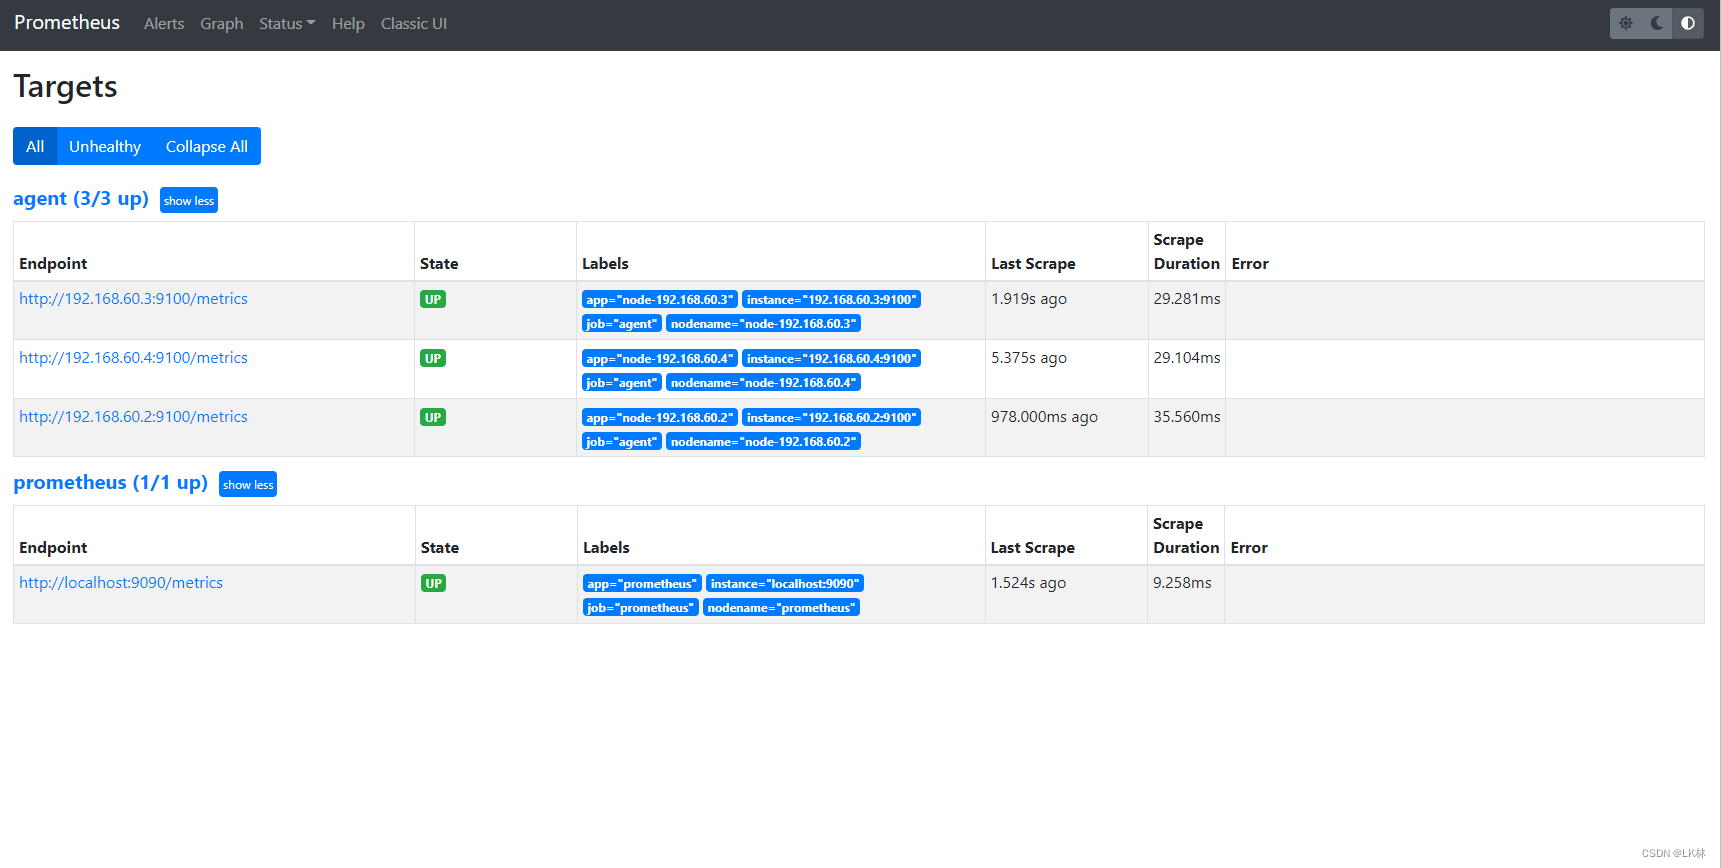Click UP state badge for 192.168.60.3
The width and height of the screenshot is (1721, 868).
[x=433, y=299]
